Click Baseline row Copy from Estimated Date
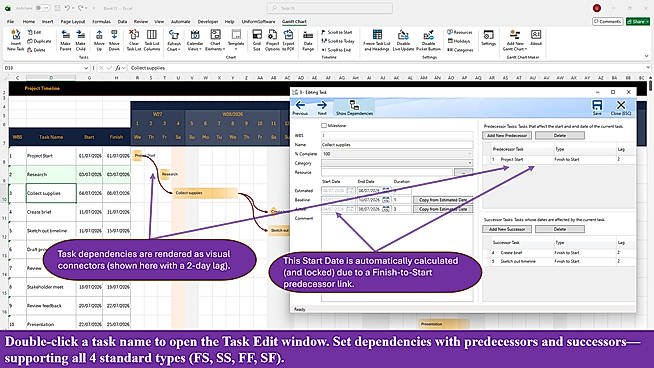The image size is (654, 368). pyautogui.click(x=443, y=200)
